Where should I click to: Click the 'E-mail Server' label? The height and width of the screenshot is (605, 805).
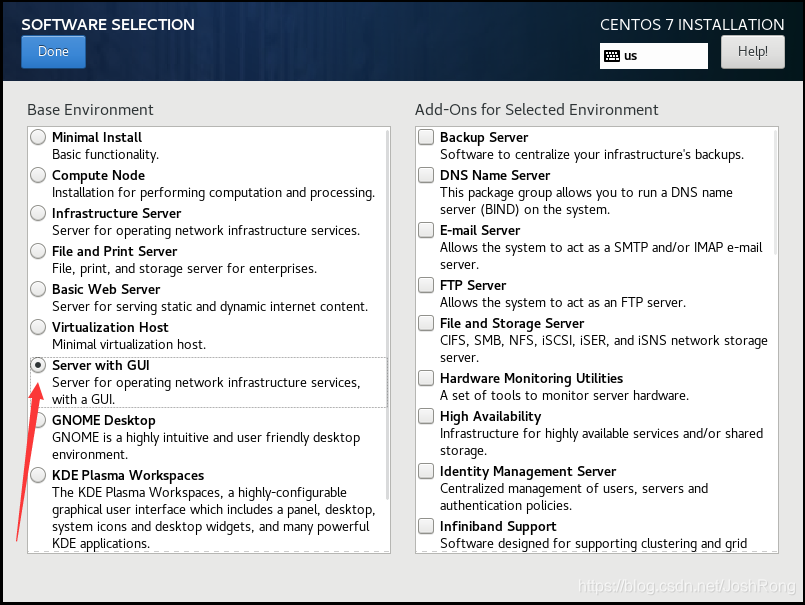click(x=480, y=230)
